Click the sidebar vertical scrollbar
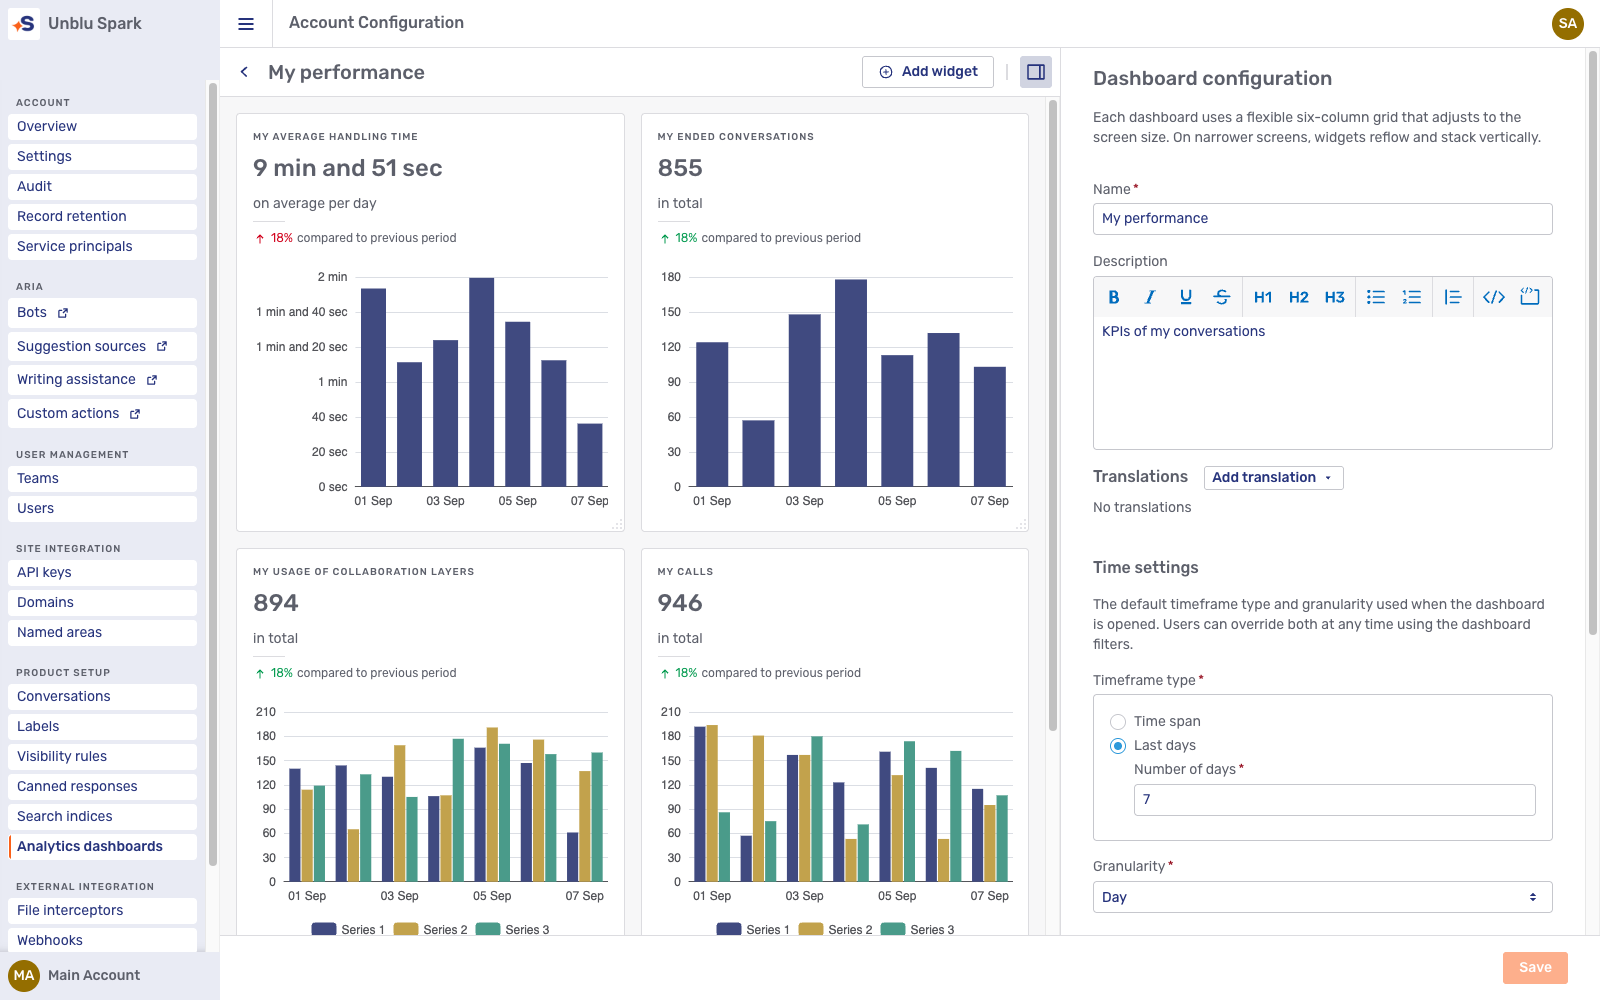Screen dimensions: 1600x1000 [212, 474]
